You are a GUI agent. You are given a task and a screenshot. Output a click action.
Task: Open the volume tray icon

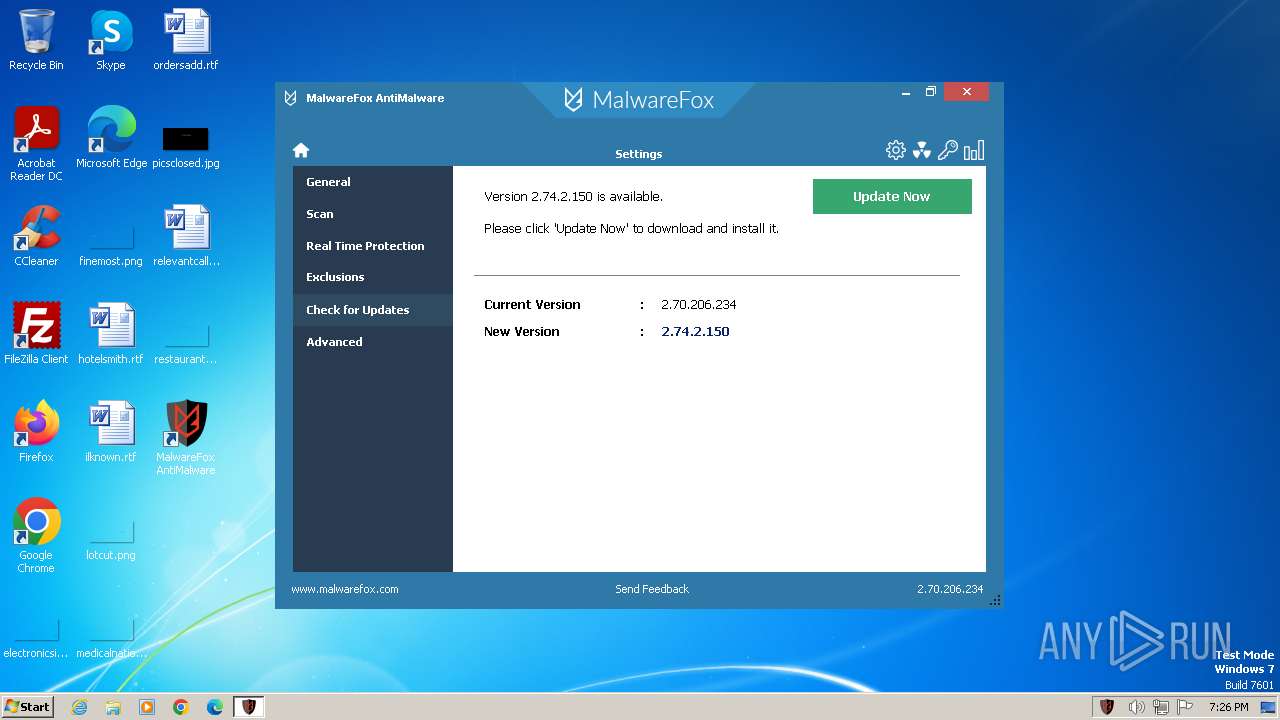click(1136, 707)
